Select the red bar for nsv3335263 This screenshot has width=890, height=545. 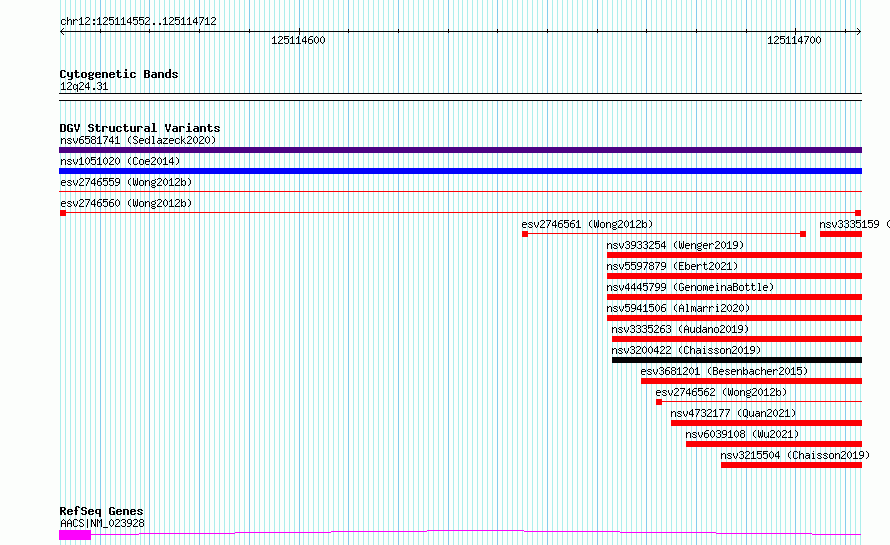click(x=737, y=339)
